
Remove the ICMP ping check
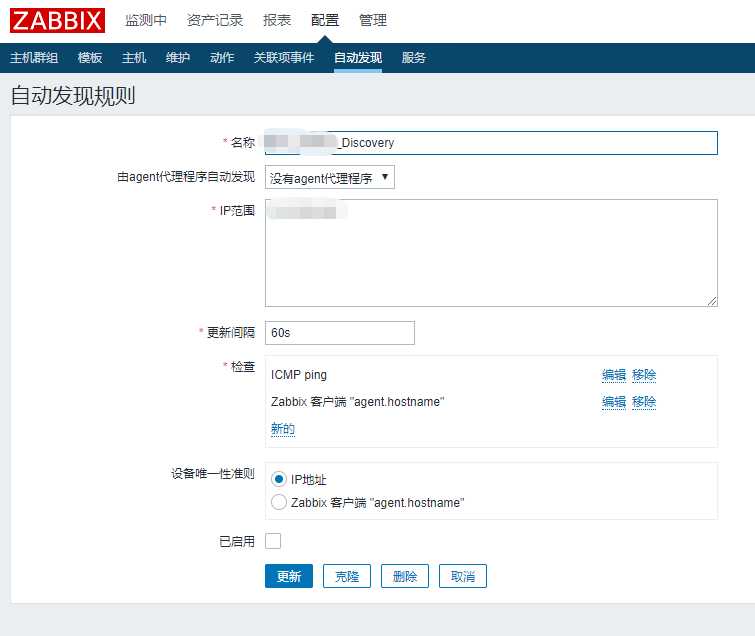(644, 375)
